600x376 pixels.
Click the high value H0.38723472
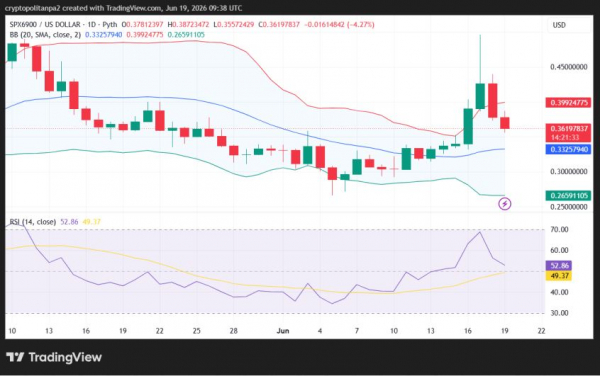pyautogui.click(x=188, y=24)
